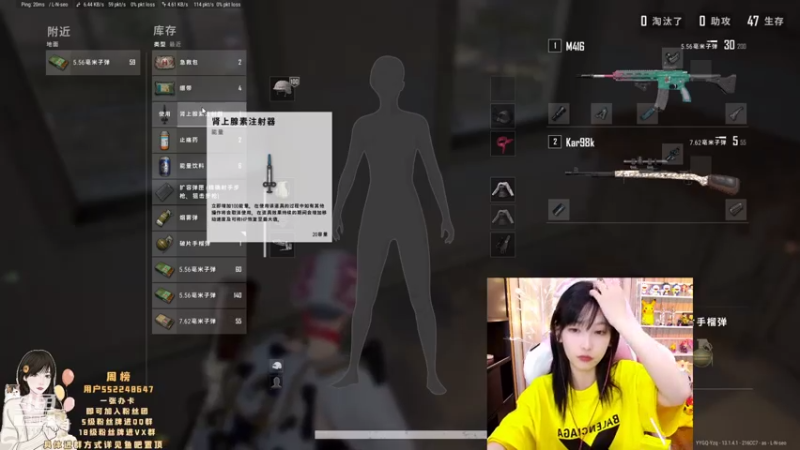
Task: Click the Kar98k bullet loop slot
Action: click(x=736, y=209)
